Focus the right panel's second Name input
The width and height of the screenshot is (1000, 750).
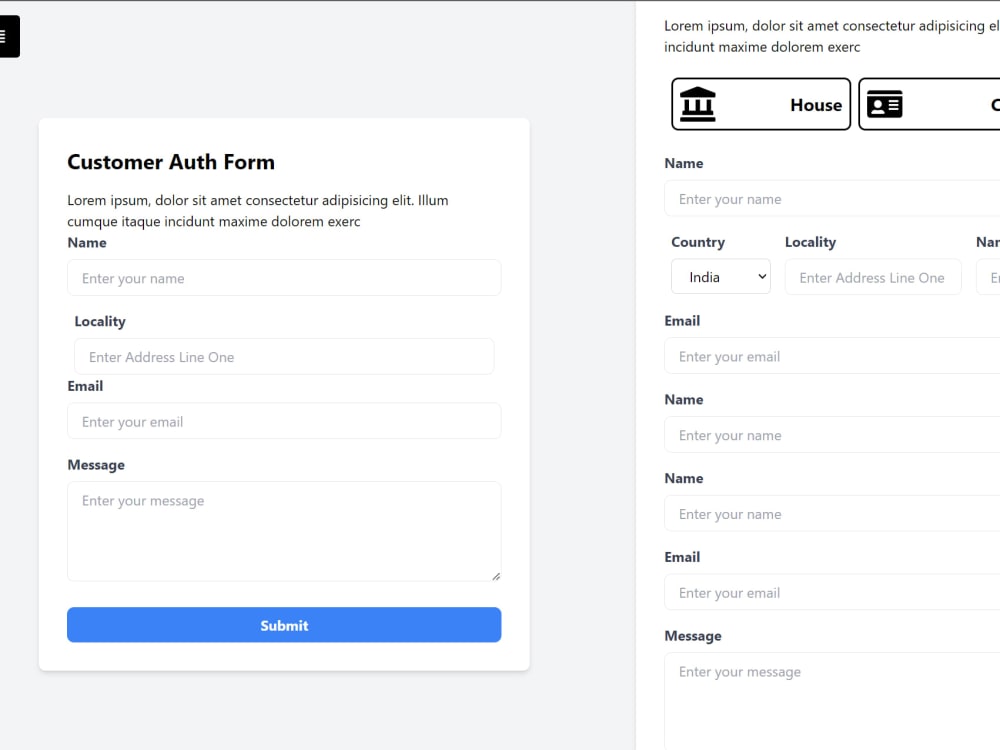point(832,435)
